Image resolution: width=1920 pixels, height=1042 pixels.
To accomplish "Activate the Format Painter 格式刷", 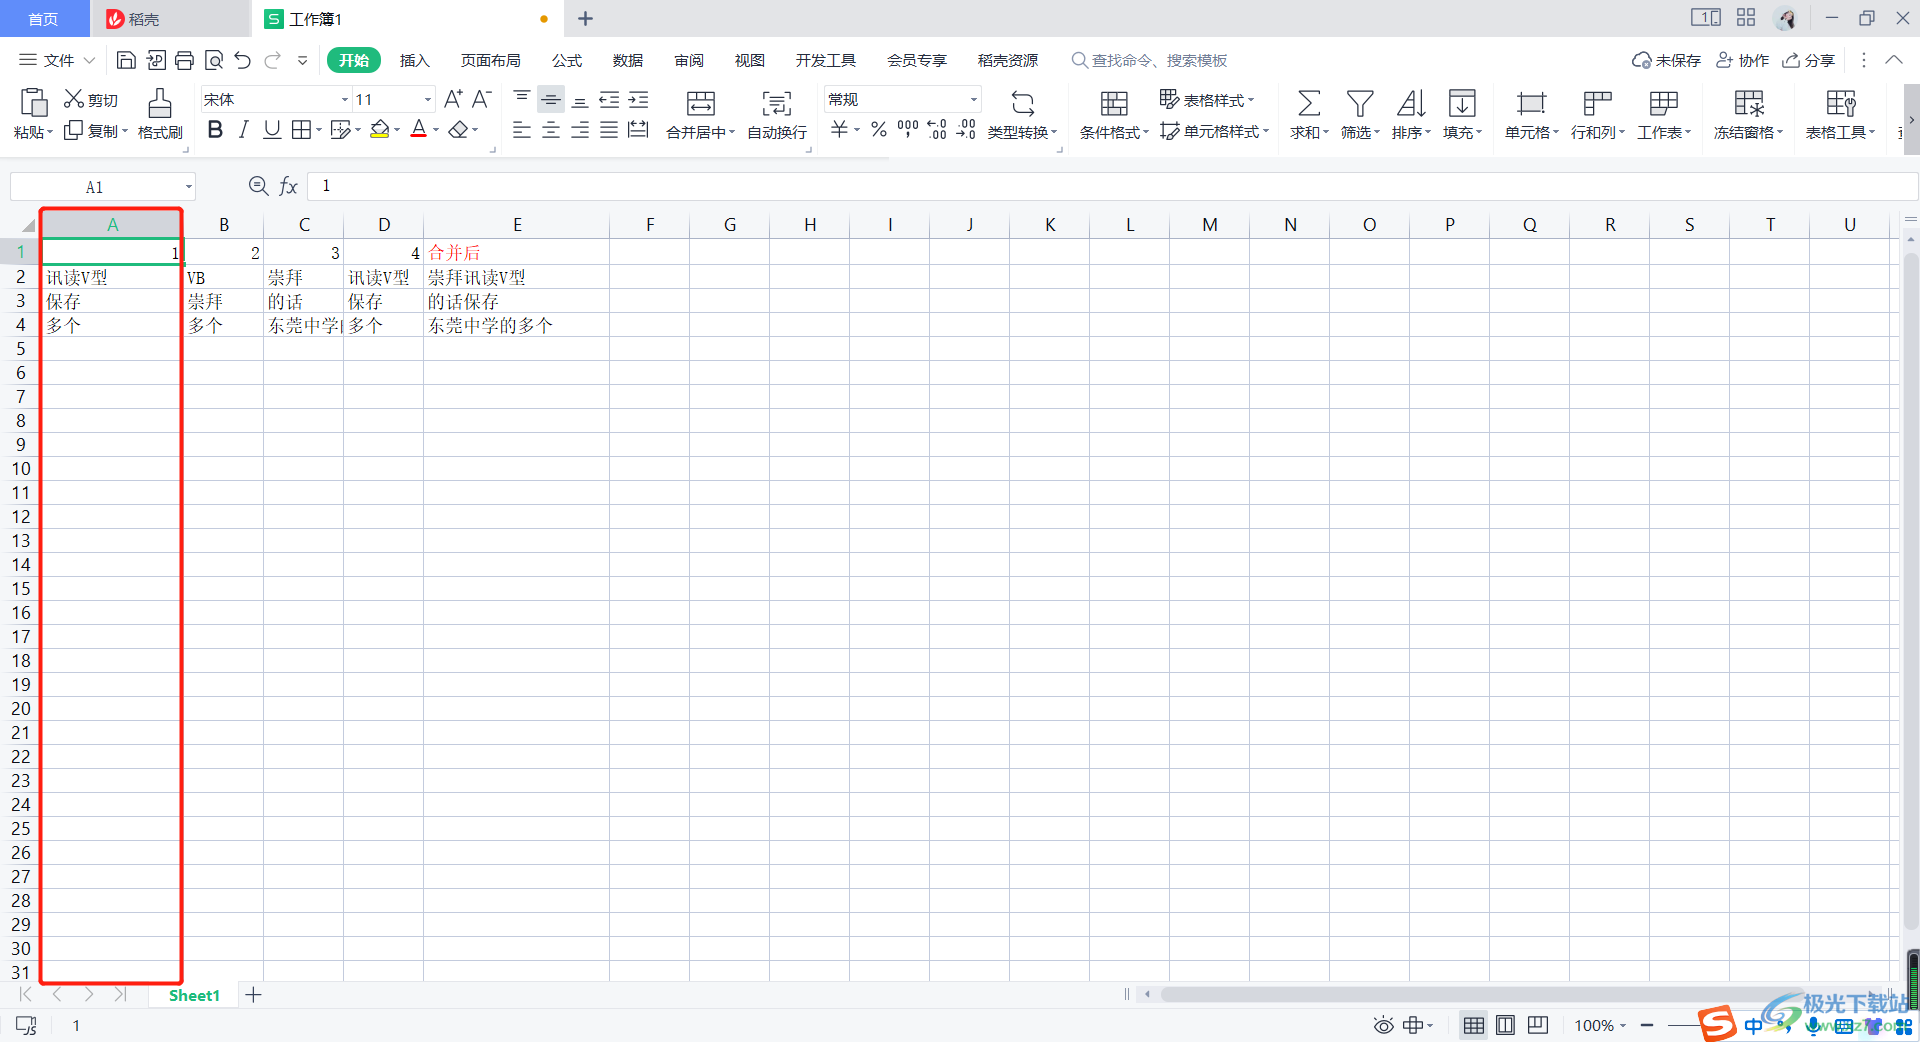I will tap(160, 114).
